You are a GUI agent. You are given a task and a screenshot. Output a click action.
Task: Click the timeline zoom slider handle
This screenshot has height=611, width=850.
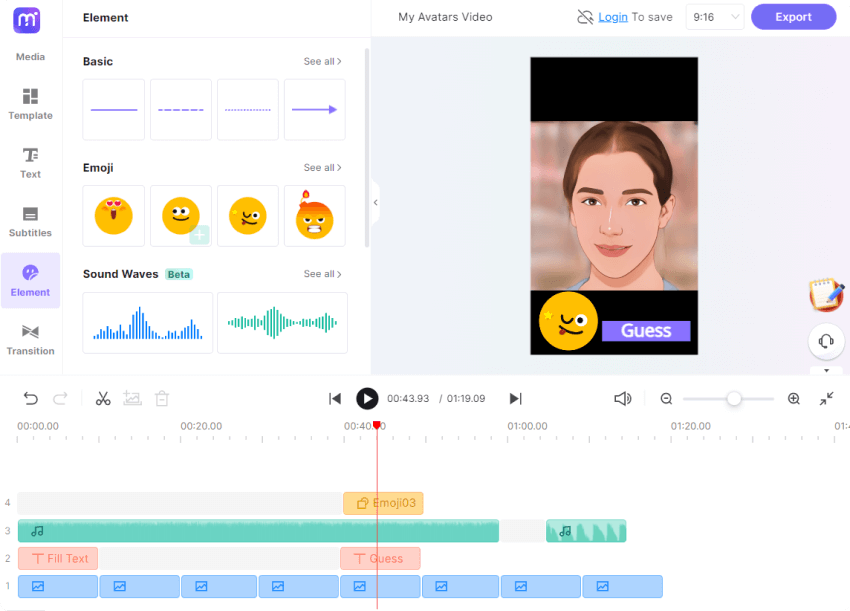click(x=734, y=399)
